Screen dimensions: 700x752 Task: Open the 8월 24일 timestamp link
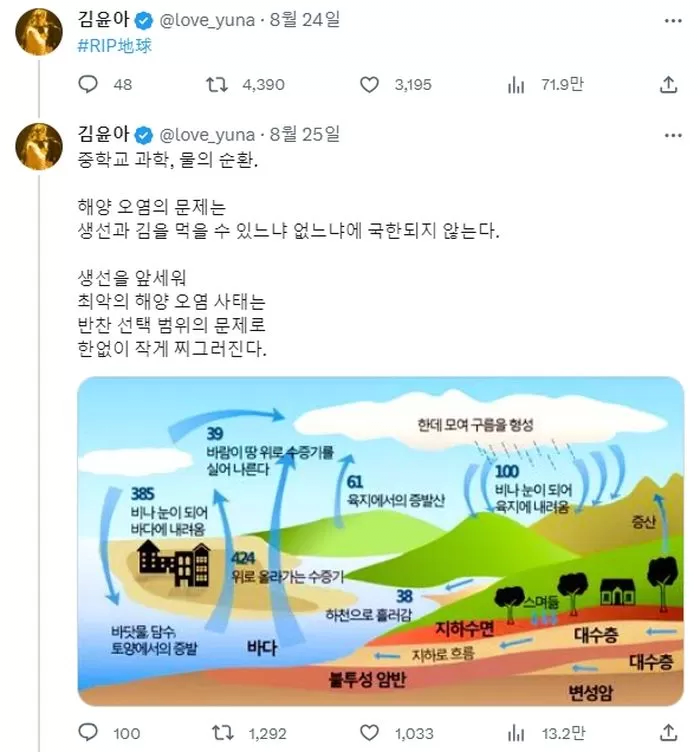coord(304,20)
